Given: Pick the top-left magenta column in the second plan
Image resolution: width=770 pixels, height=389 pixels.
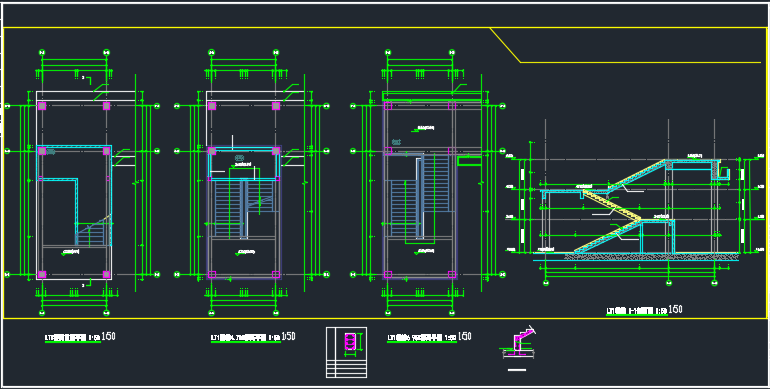Looking at the screenshot, I should click(x=212, y=106).
